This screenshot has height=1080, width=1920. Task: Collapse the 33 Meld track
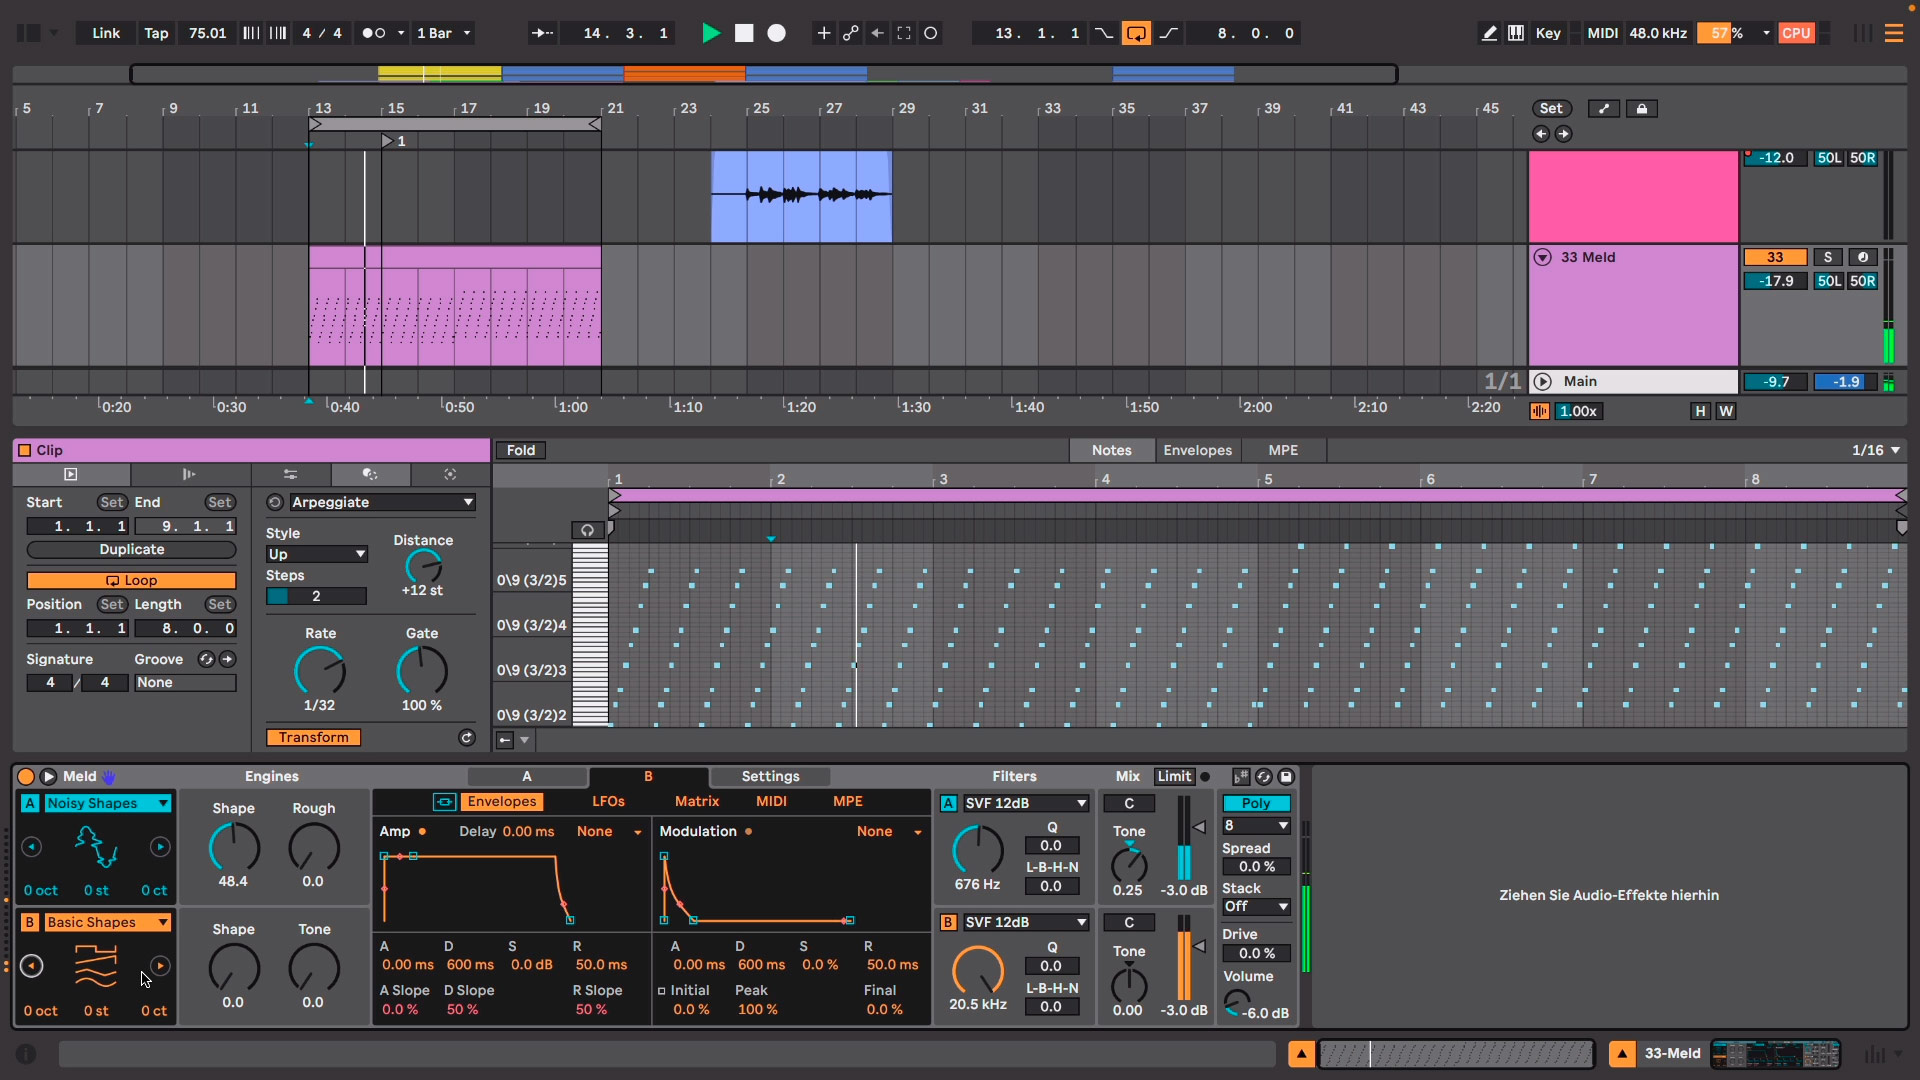pos(1543,257)
